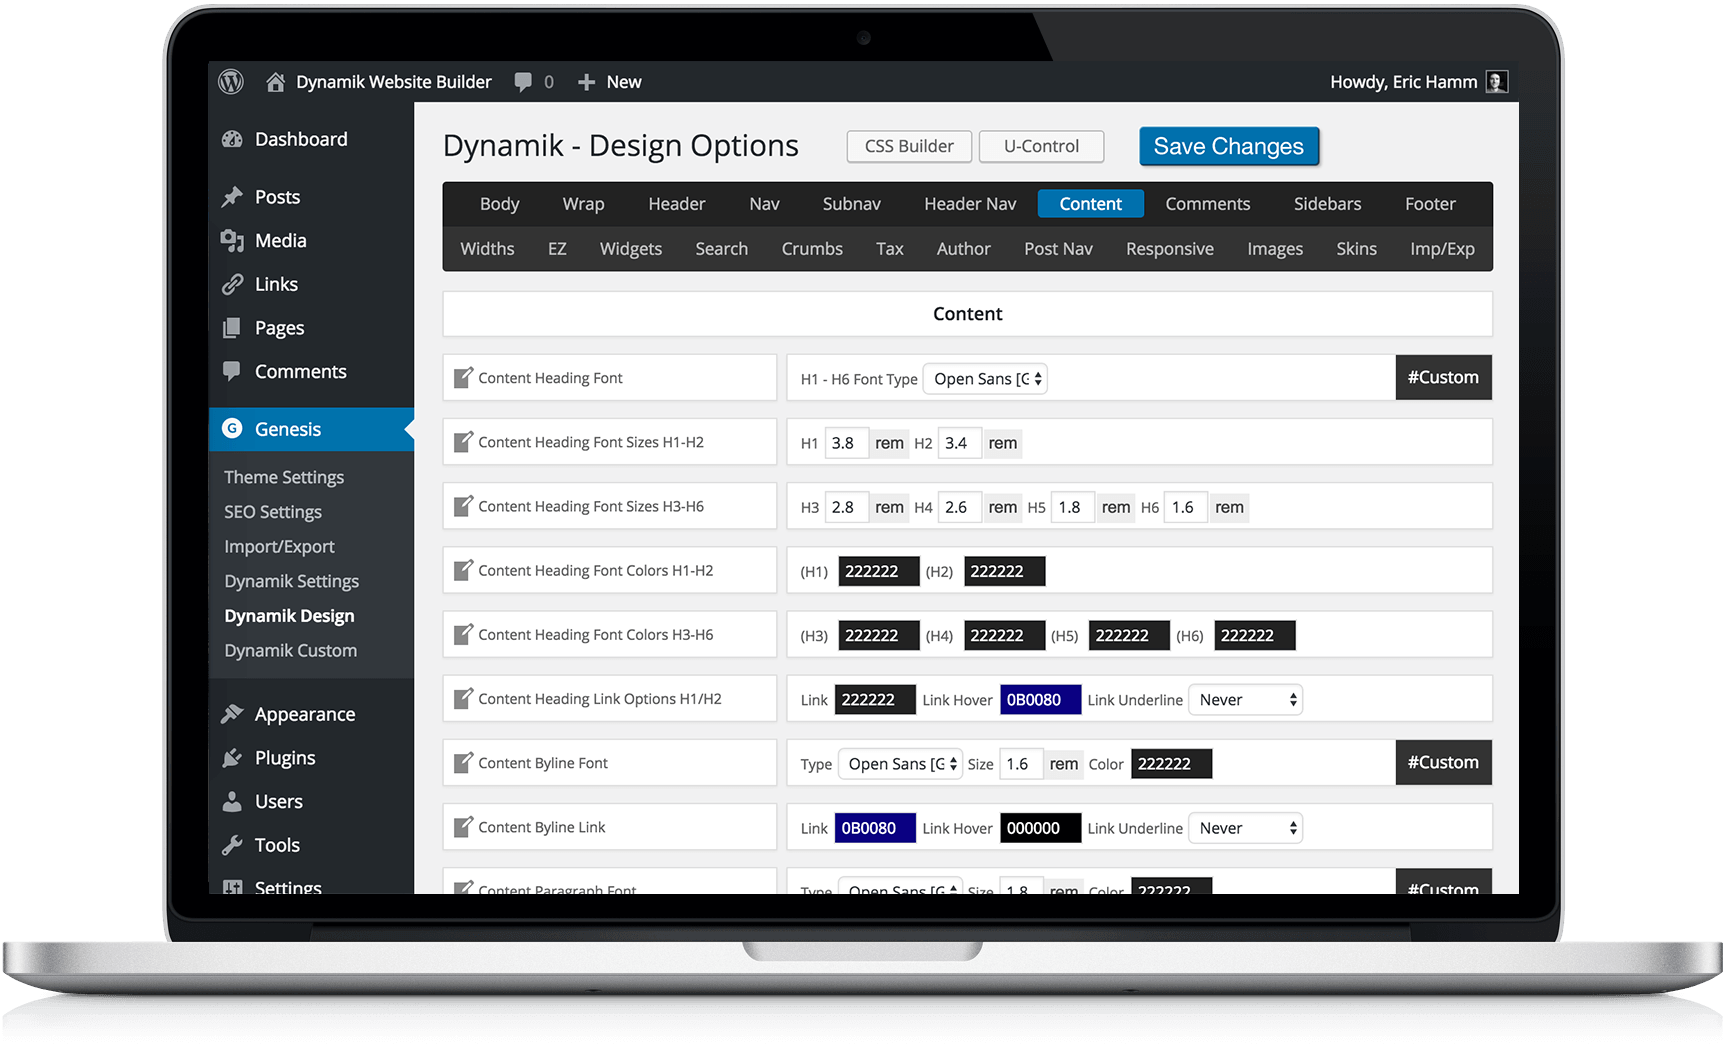
Task: Open the H1 - H6 Font Type dropdown
Action: pyautogui.click(x=985, y=379)
